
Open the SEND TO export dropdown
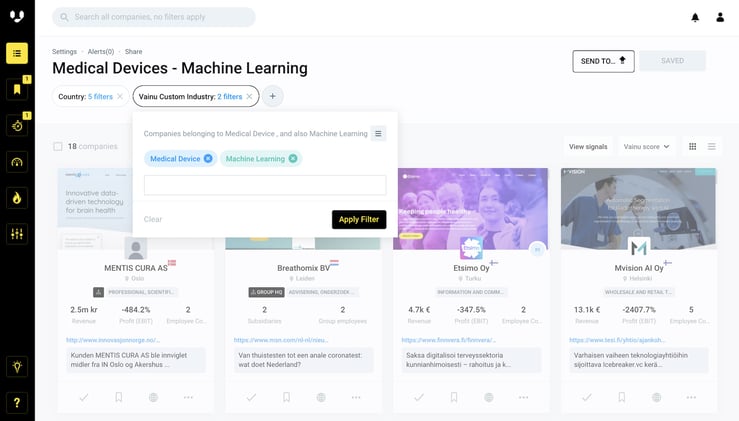click(603, 61)
